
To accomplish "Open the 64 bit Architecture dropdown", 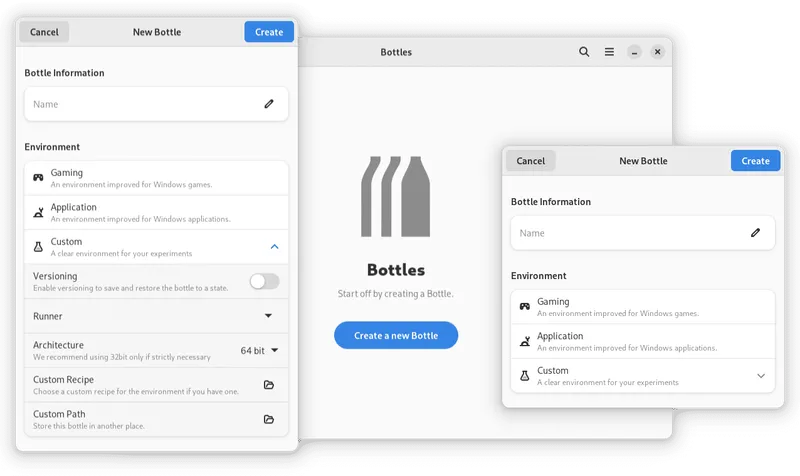I will (x=259, y=350).
